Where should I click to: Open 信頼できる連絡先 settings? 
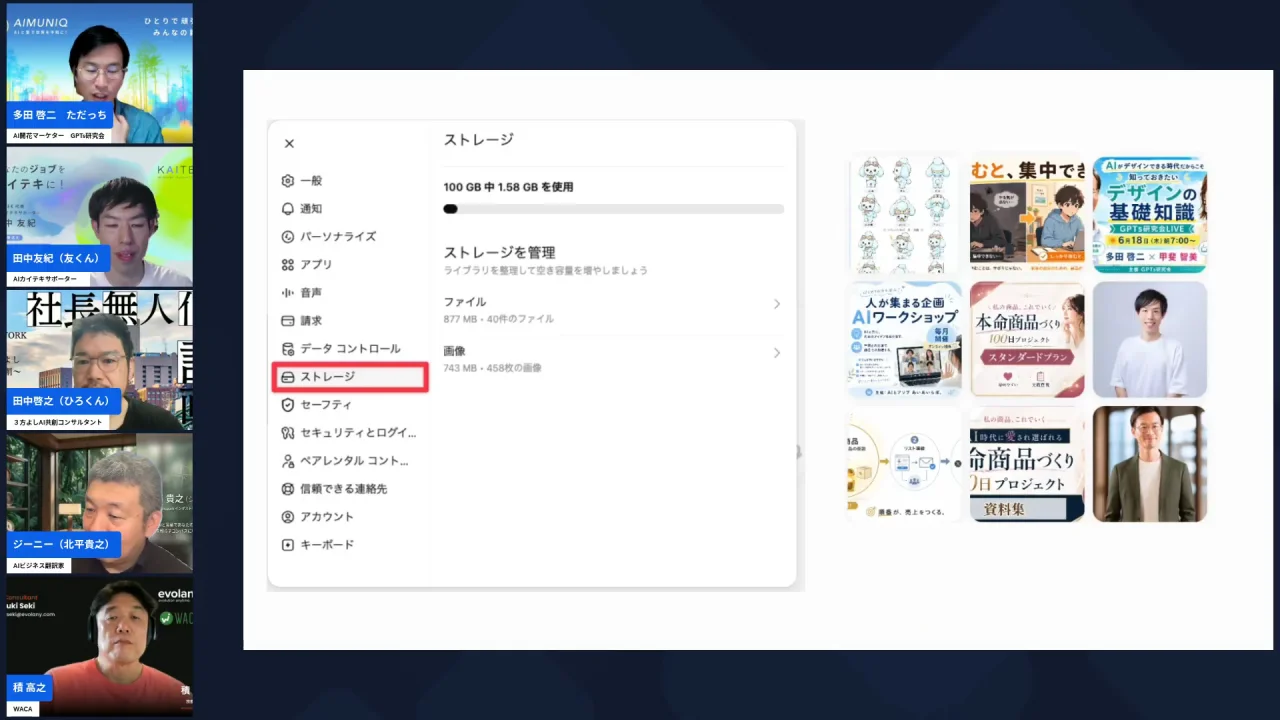click(350, 489)
